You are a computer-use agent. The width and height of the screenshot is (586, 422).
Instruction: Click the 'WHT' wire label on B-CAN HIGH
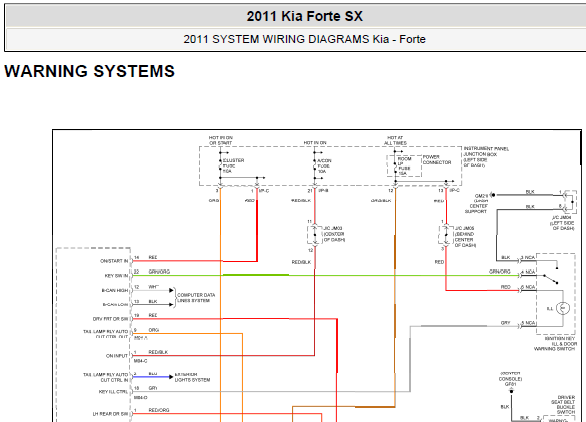point(153,287)
